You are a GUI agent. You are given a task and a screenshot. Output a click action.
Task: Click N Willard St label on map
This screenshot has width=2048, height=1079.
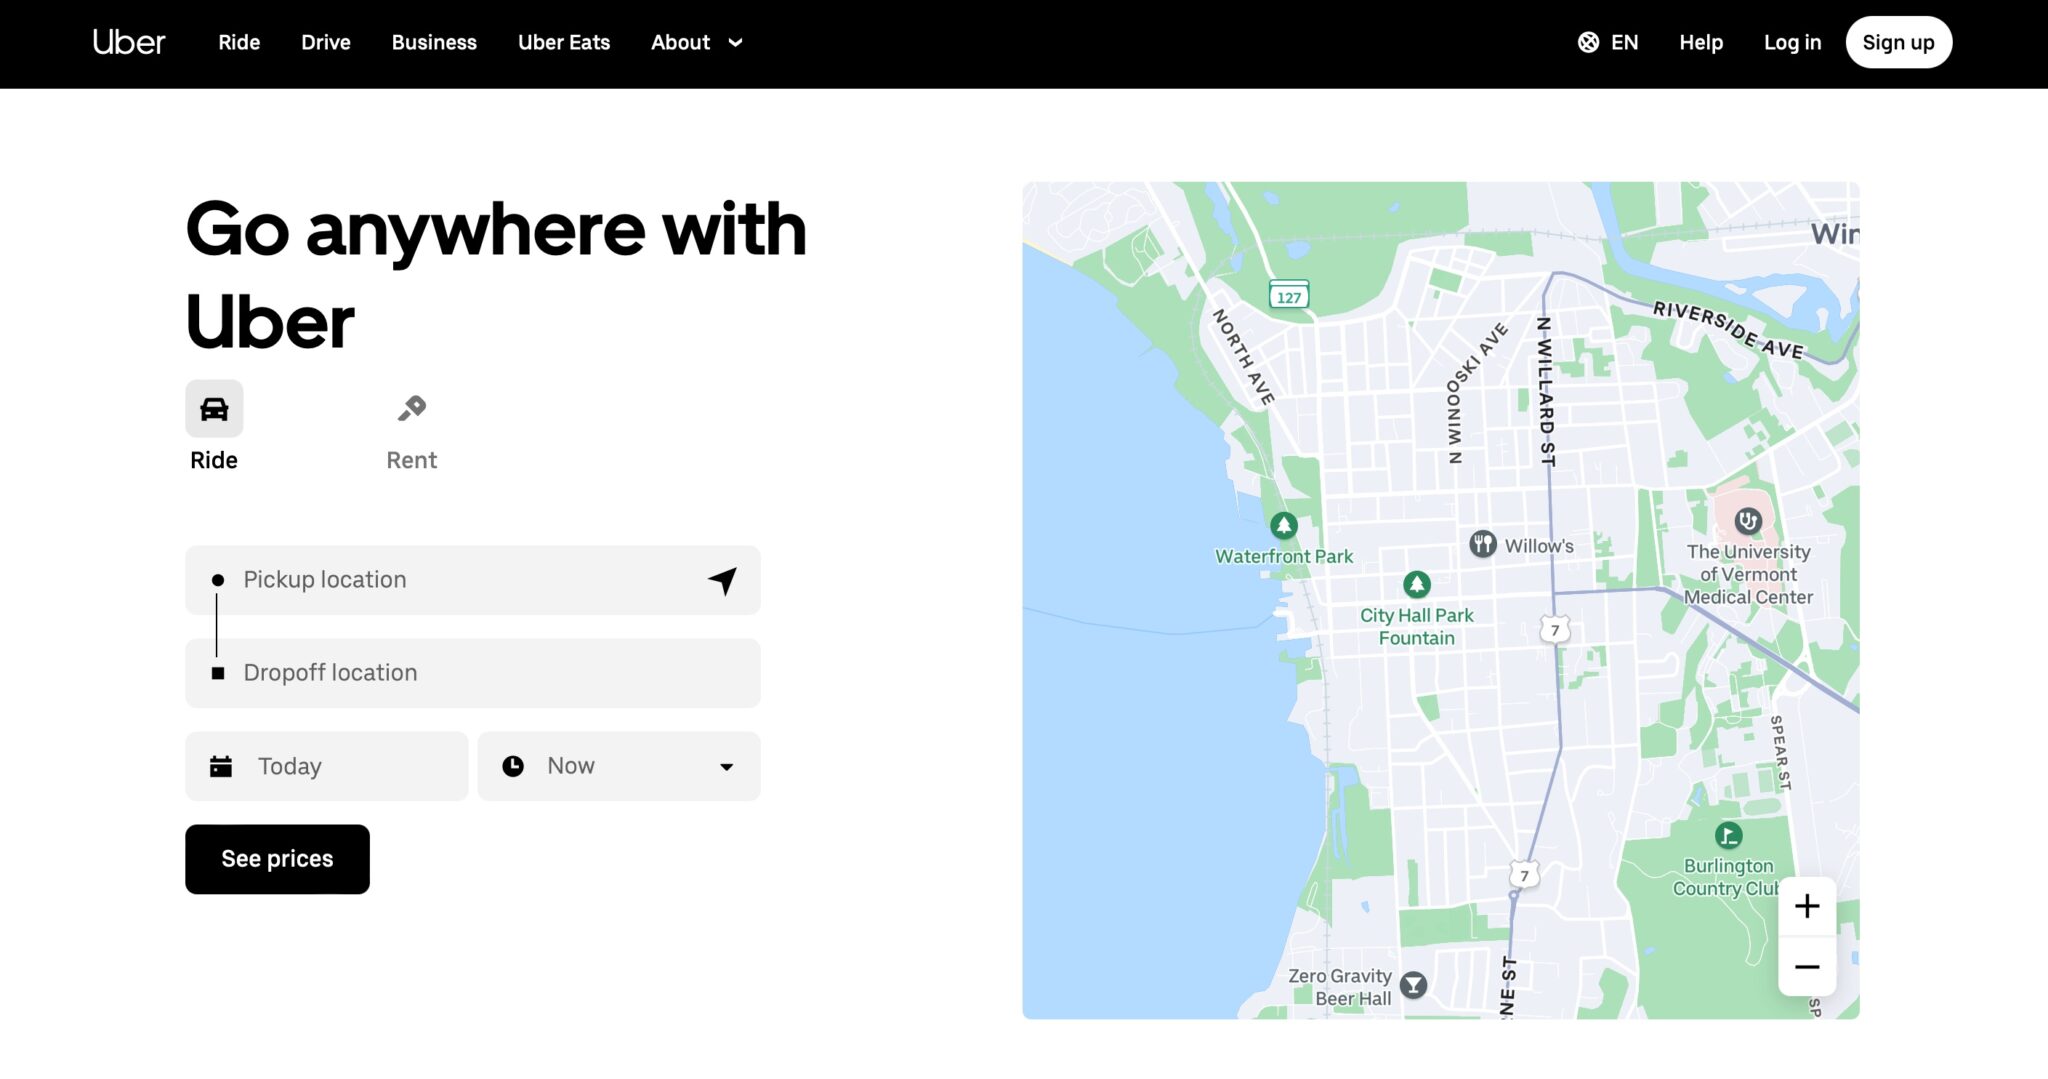1546,391
